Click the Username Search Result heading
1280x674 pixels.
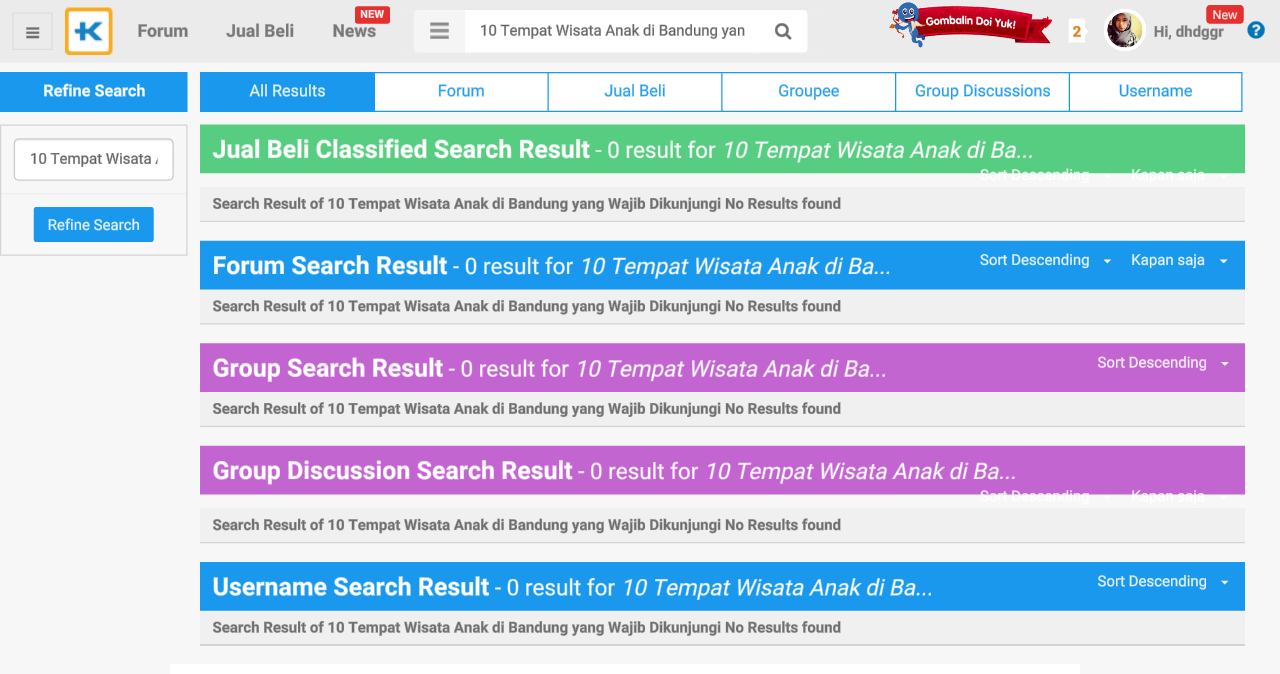[x=351, y=587]
